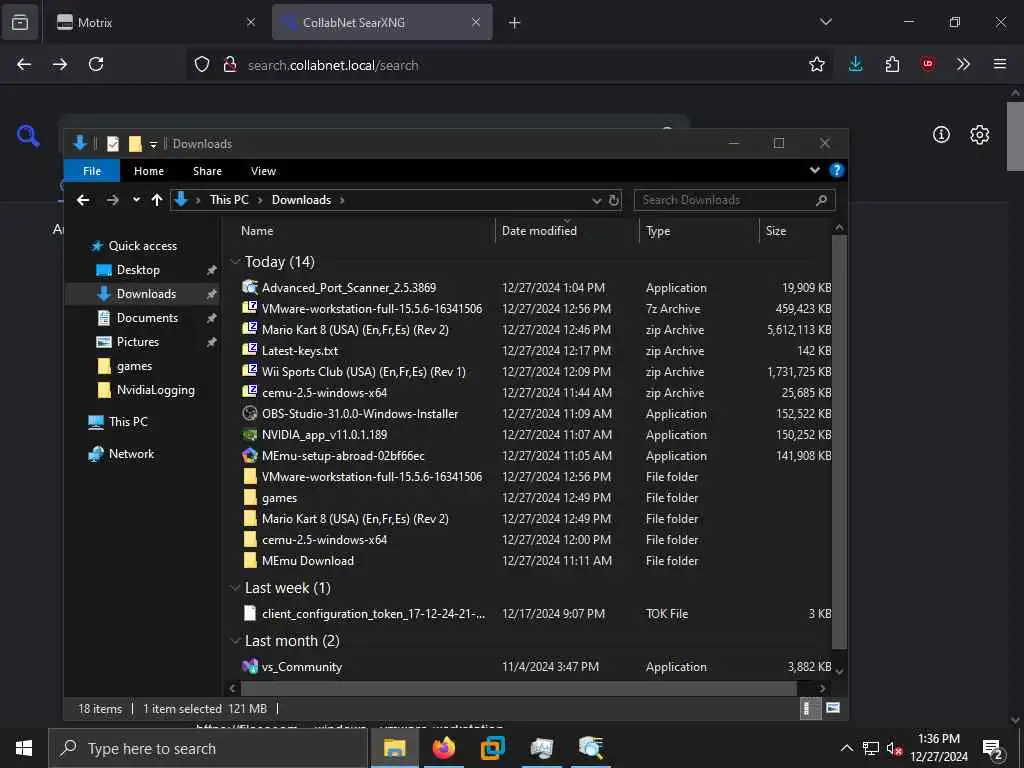Open Firefox extensions puzzle icon
Image resolution: width=1024 pixels, height=768 pixels.
point(892,64)
